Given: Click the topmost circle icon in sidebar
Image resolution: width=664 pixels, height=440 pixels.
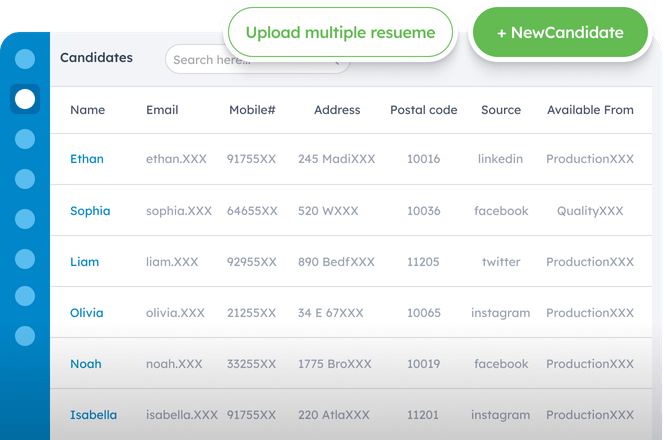Looking at the screenshot, I should [x=25, y=59].
